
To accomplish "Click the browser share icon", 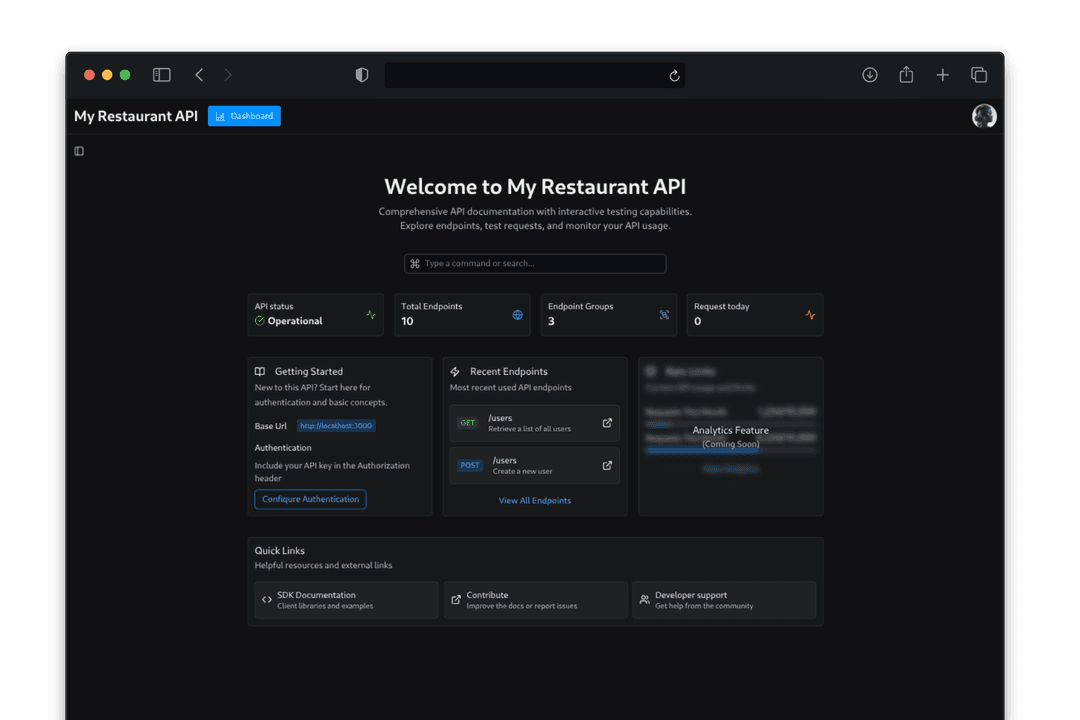I will [906, 74].
